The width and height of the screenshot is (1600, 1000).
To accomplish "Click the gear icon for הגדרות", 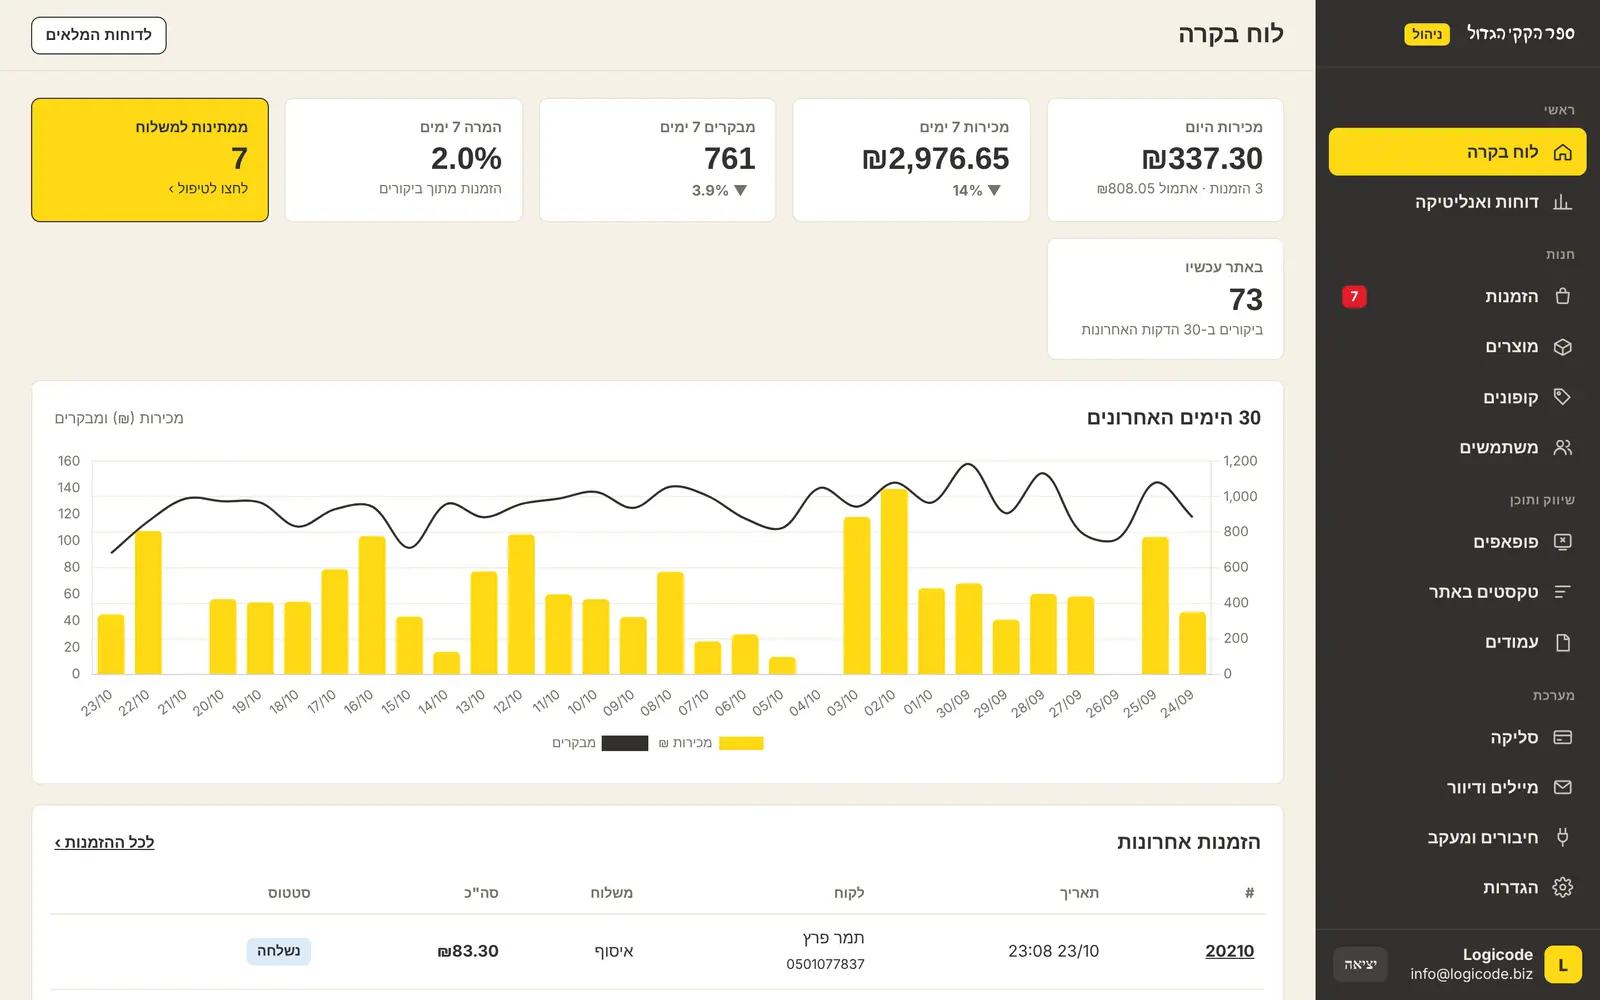I will (1563, 887).
